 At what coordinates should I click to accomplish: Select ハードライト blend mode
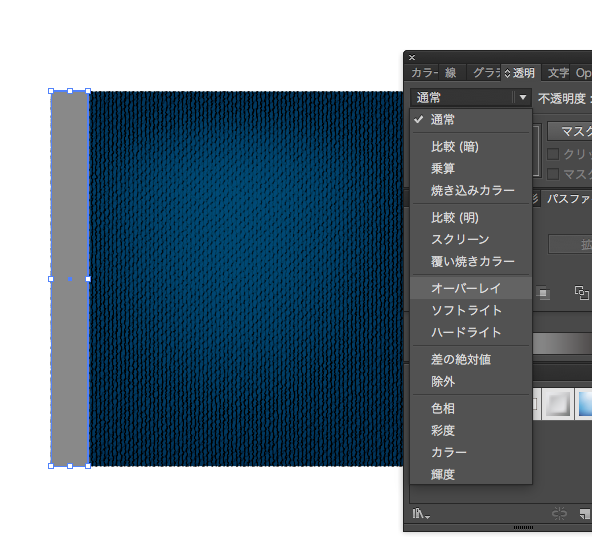tap(471, 332)
